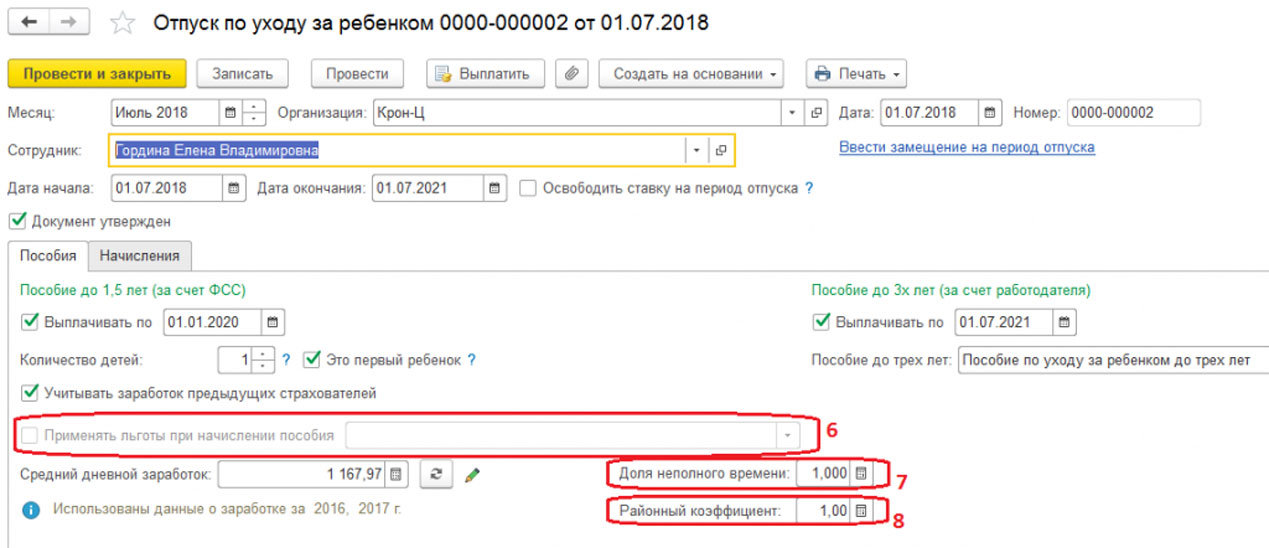Toggle employer benefit Выплачивать по checkbox
Image resolution: width=1269 pixels, height=548 pixels.
coord(821,322)
